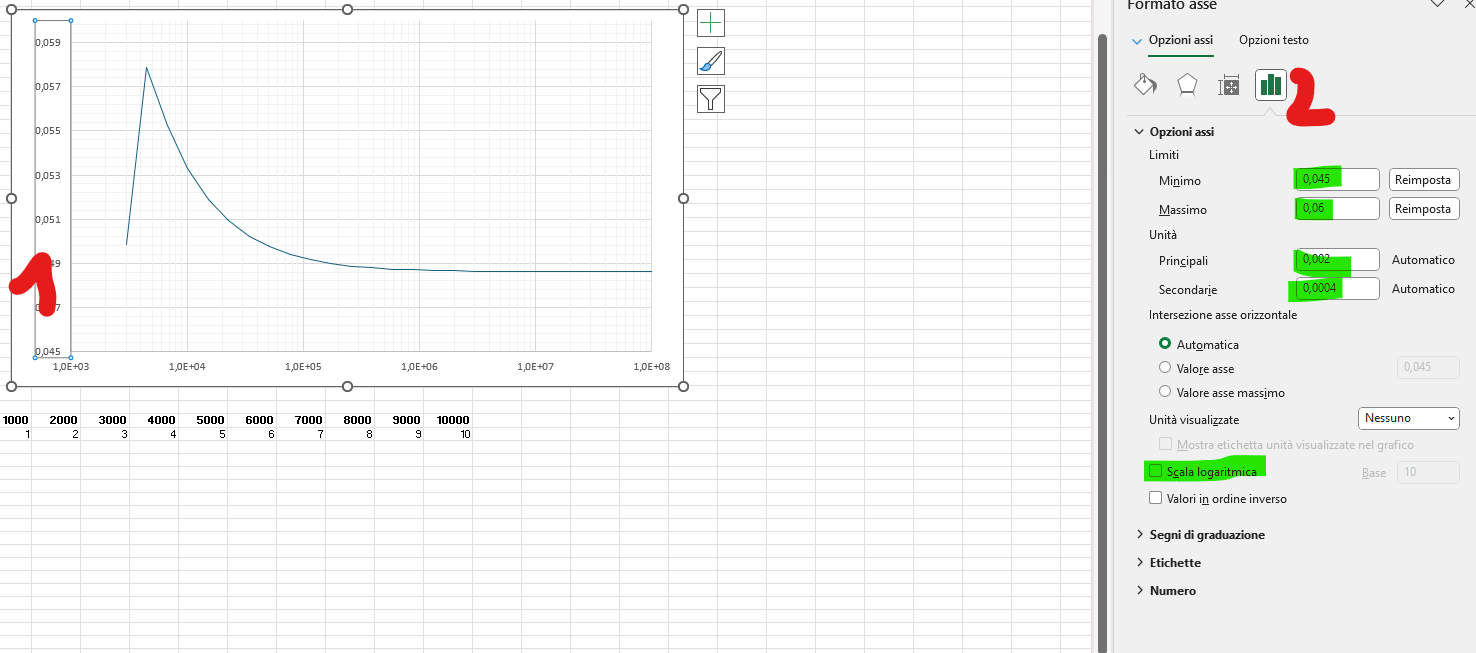The image size is (1476, 653).
Task: Click the Secondarie unit input field
Action: (1337, 288)
